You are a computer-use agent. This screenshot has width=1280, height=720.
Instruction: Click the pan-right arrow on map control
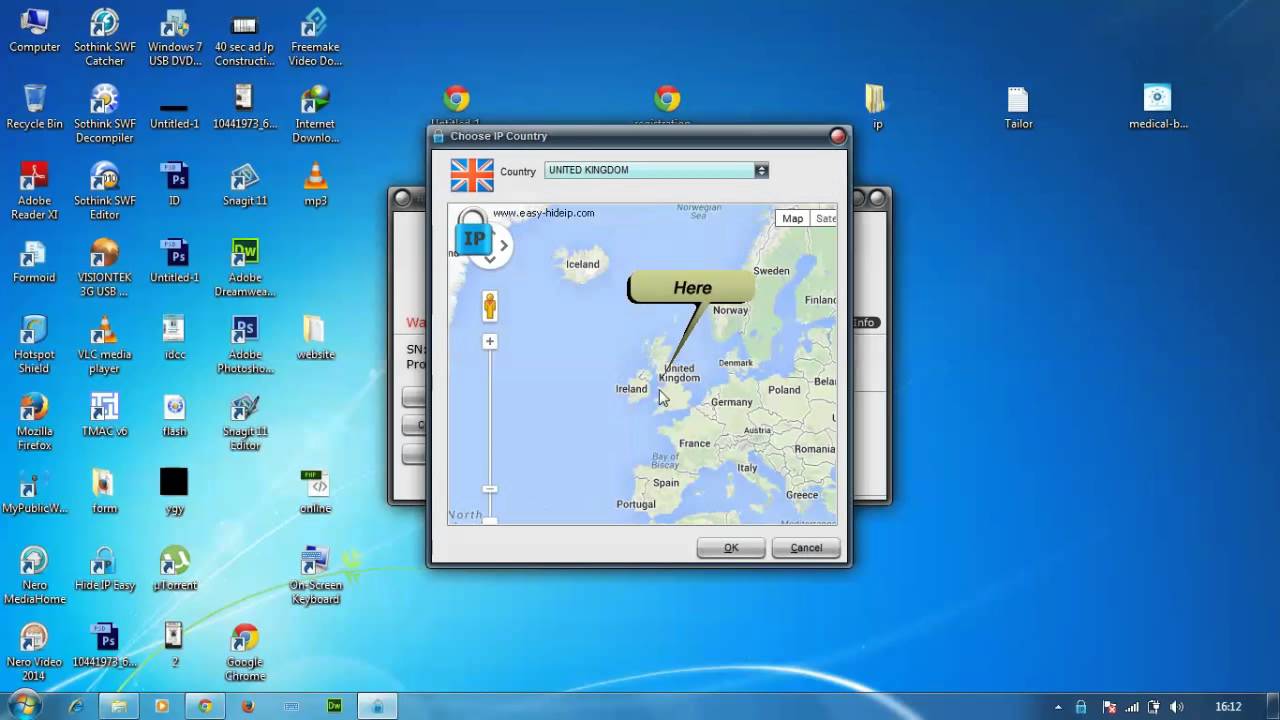coord(505,245)
